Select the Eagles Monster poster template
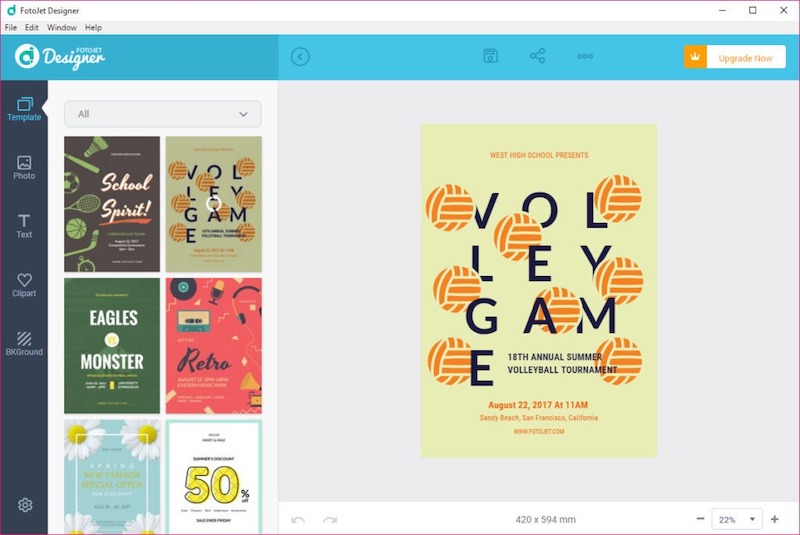Image resolution: width=800 pixels, height=535 pixels. [112, 345]
